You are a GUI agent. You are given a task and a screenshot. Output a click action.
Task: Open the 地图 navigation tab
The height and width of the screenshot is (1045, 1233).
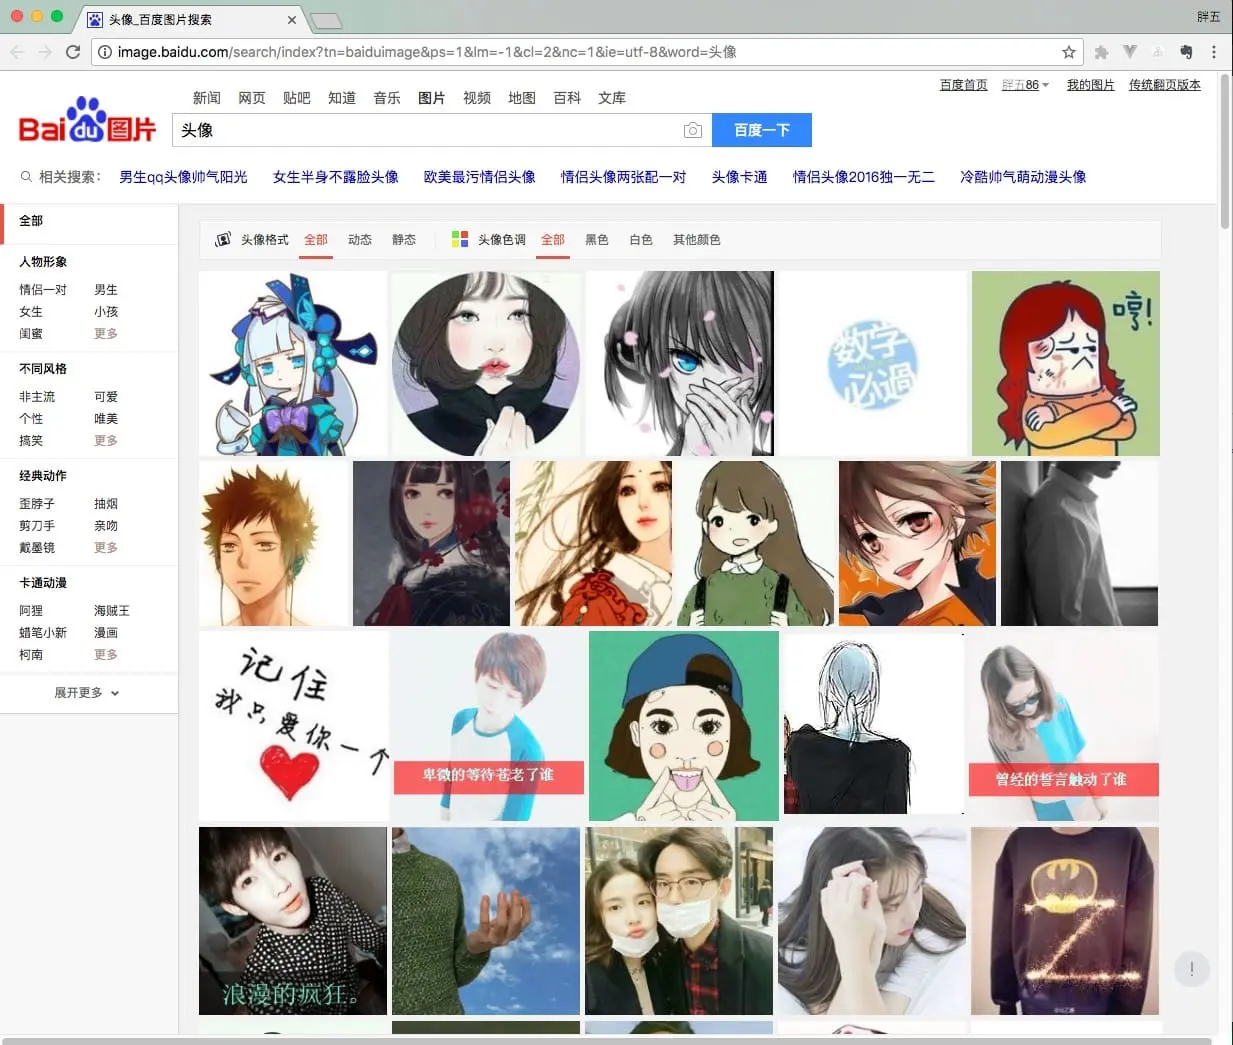coord(522,98)
